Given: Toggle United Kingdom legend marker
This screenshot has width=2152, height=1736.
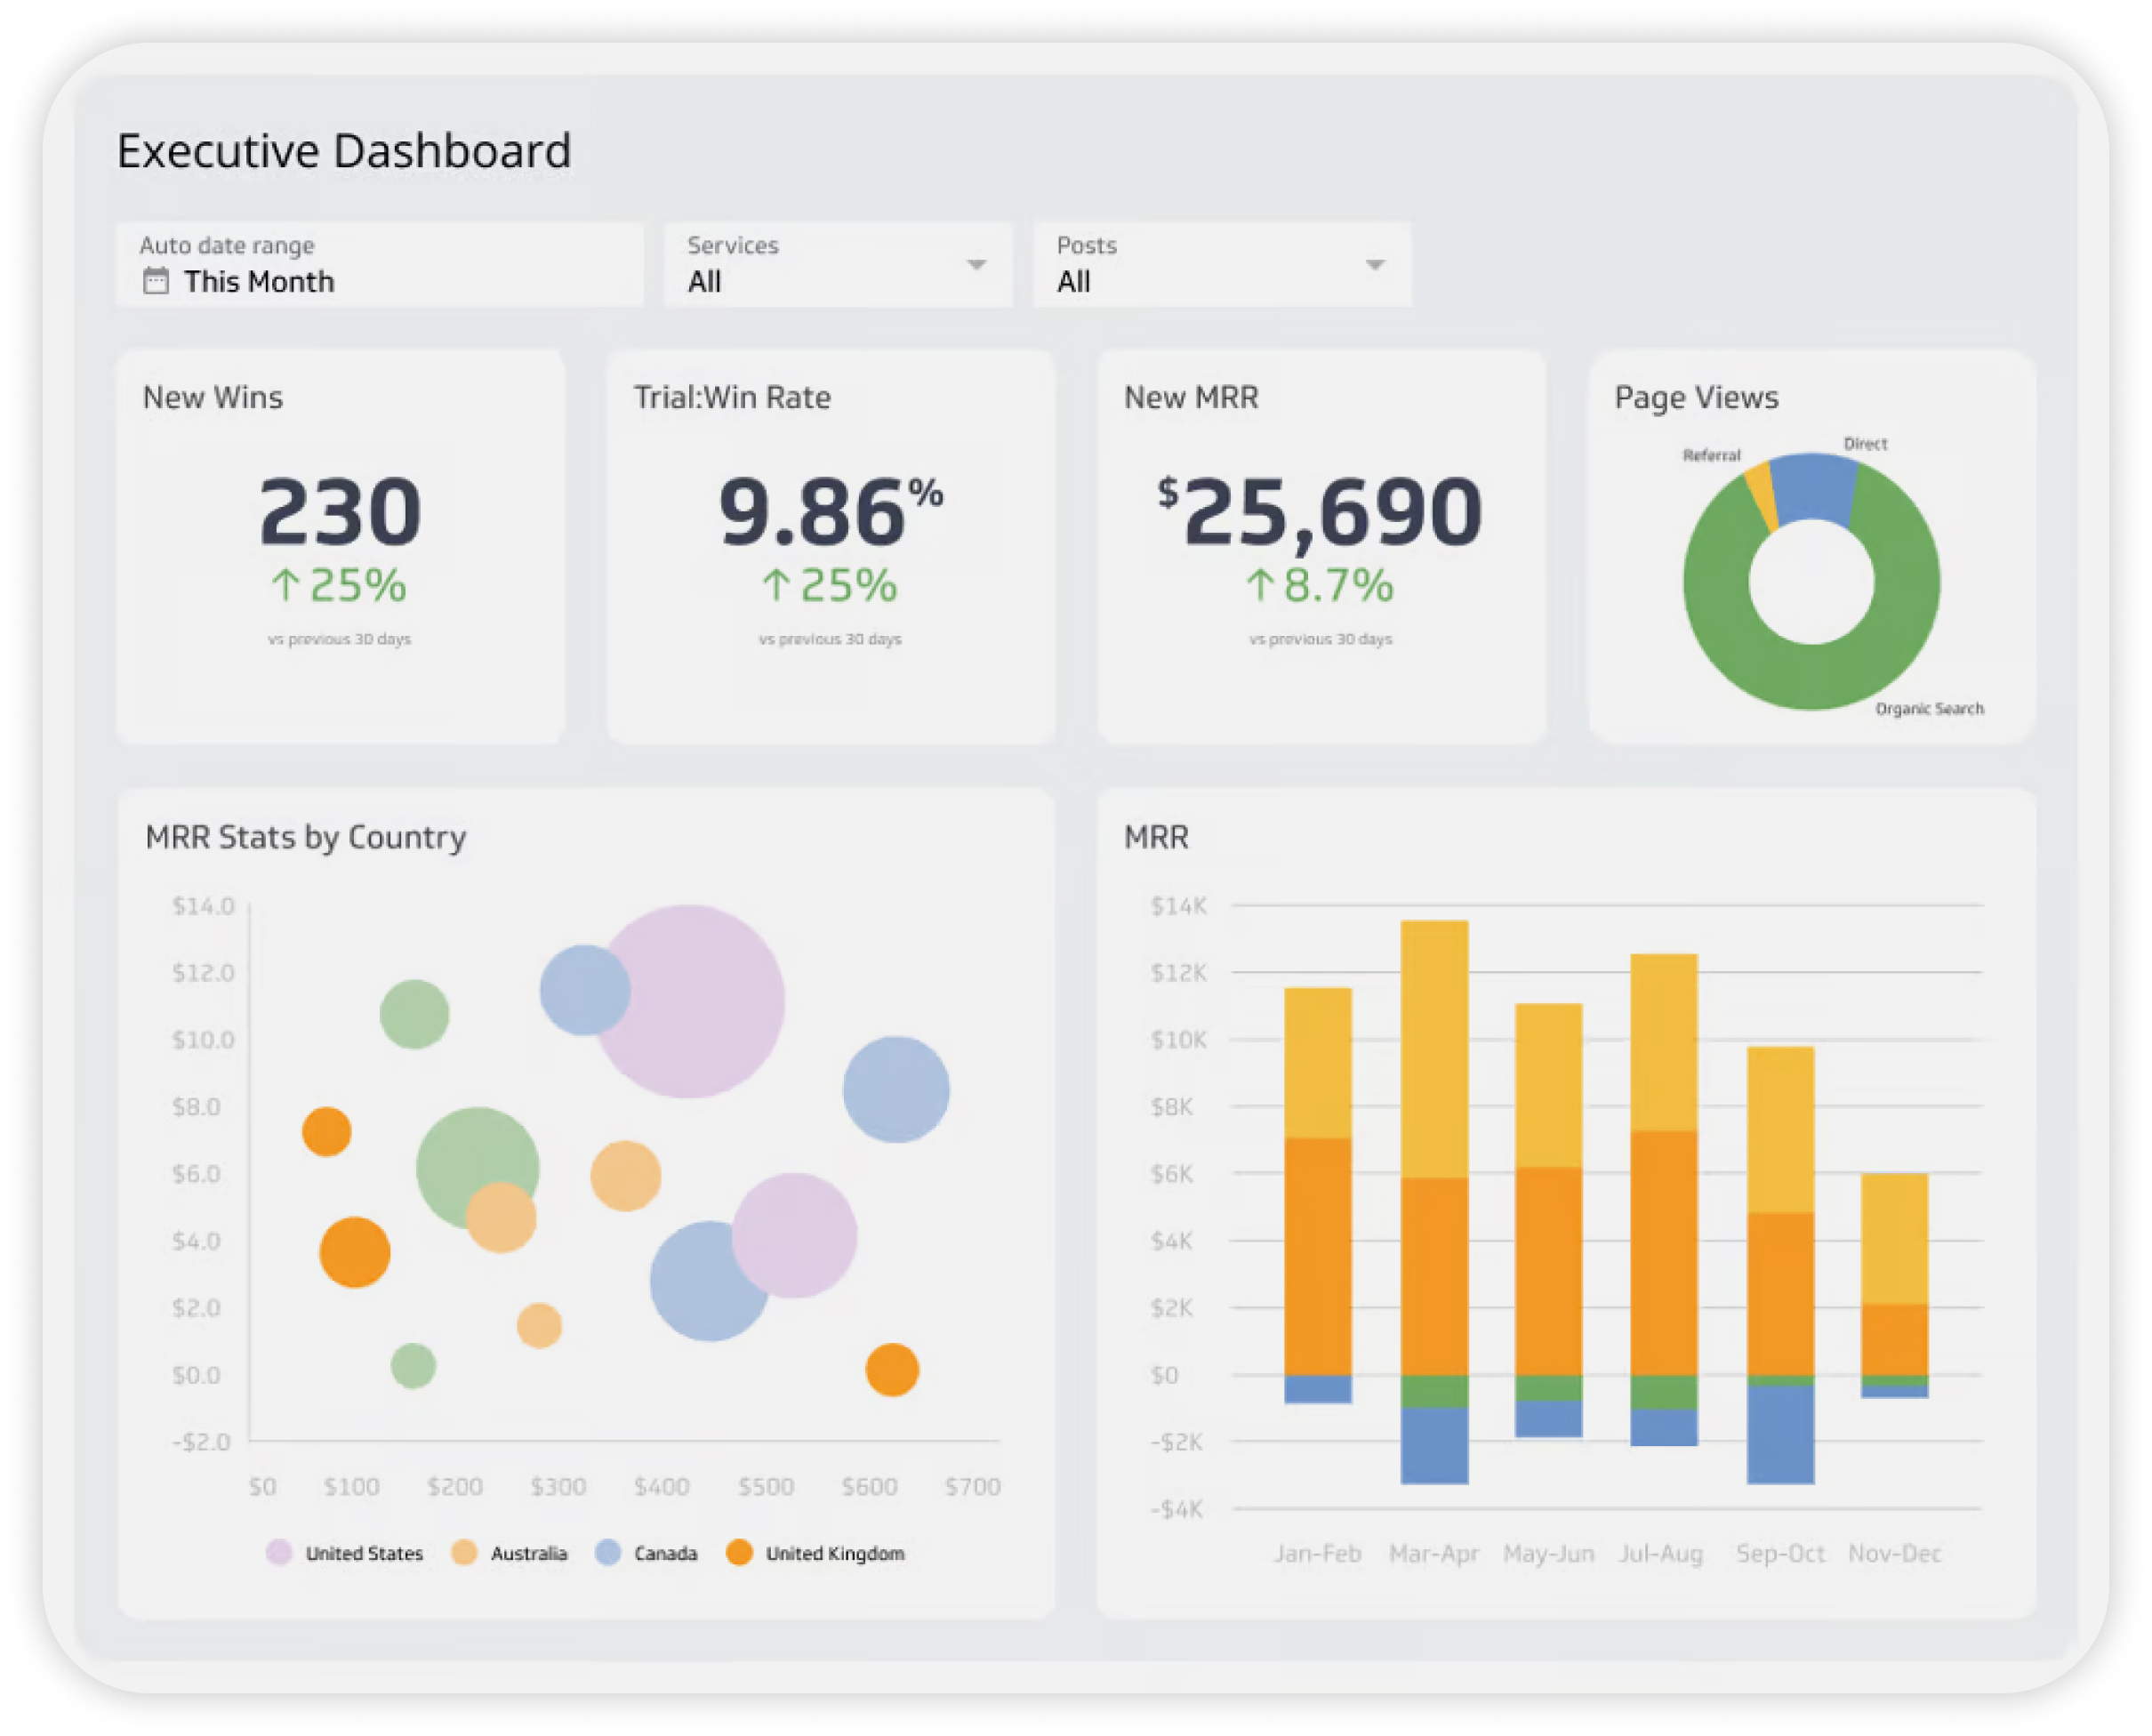Looking at the screenshot, I should coord(739,1552).
